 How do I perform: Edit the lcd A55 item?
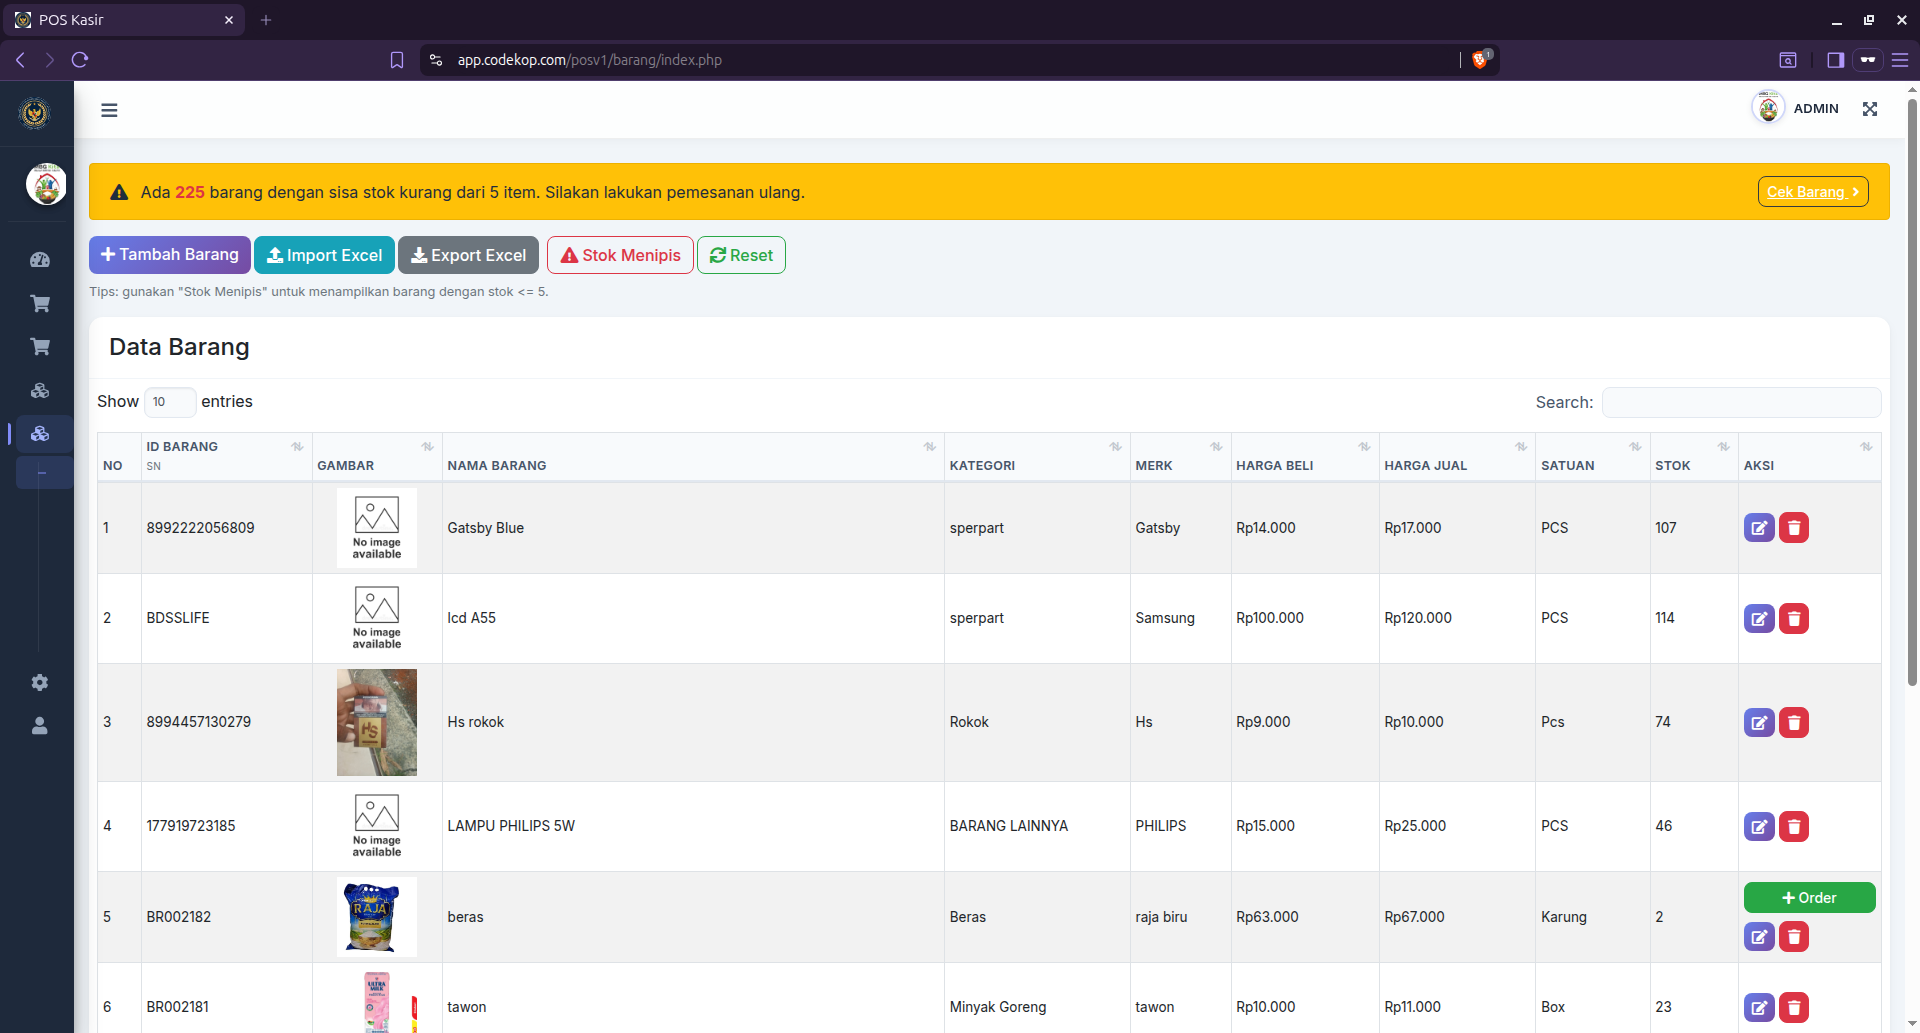click(x=1759, y=619)
